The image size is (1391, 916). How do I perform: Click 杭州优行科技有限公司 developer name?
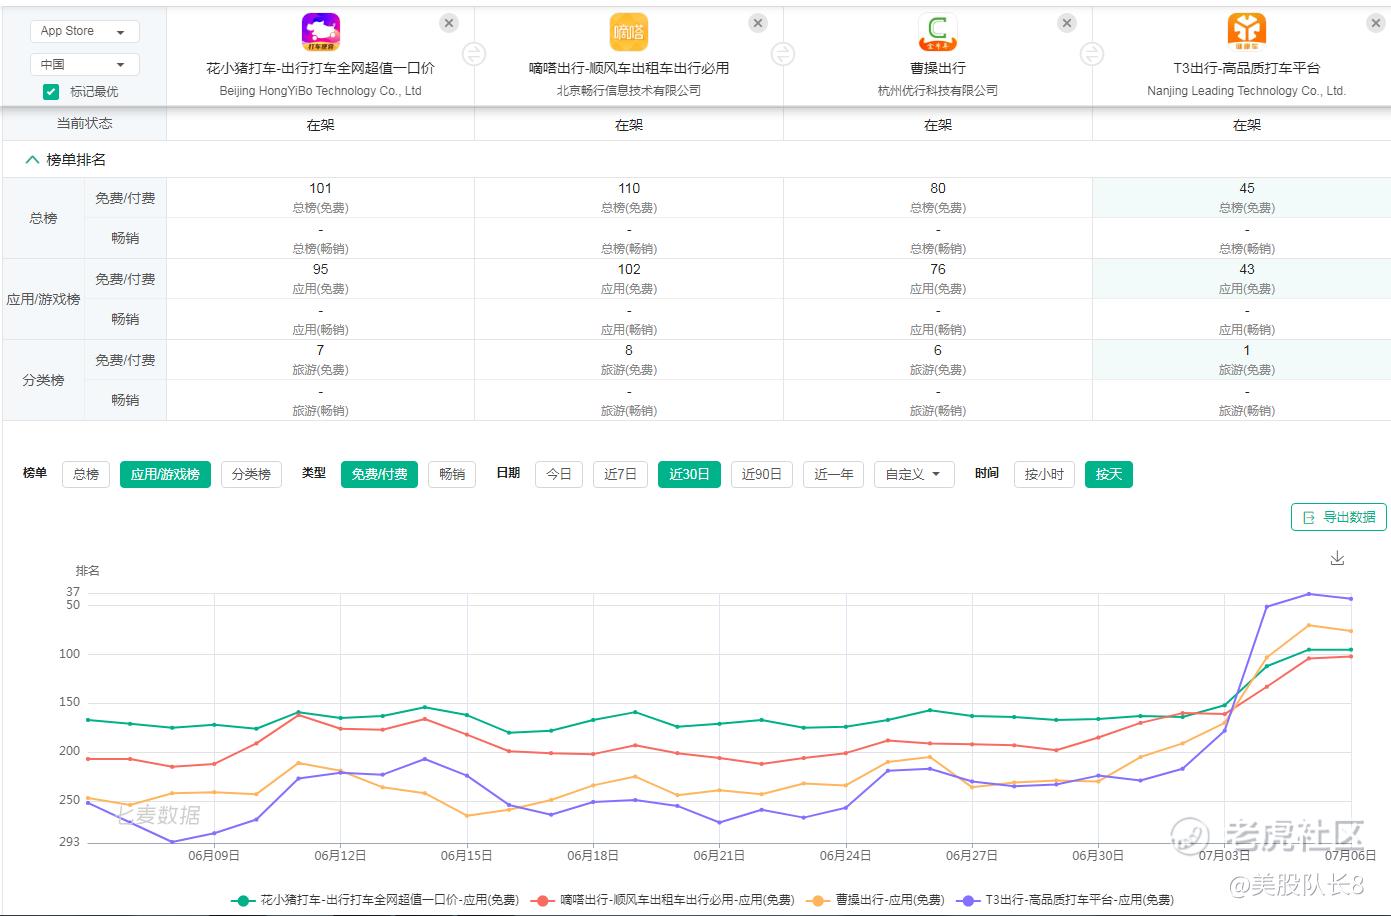(x=938, y=91)
